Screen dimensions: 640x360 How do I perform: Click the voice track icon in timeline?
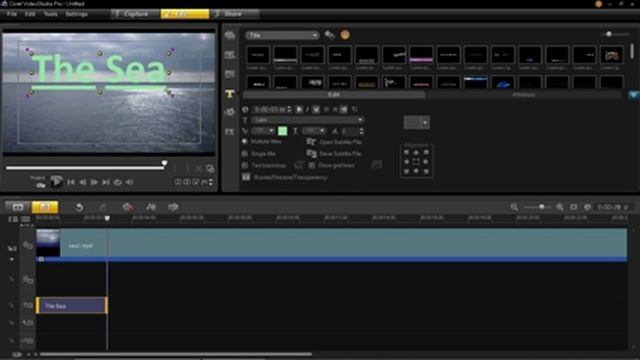28,323
